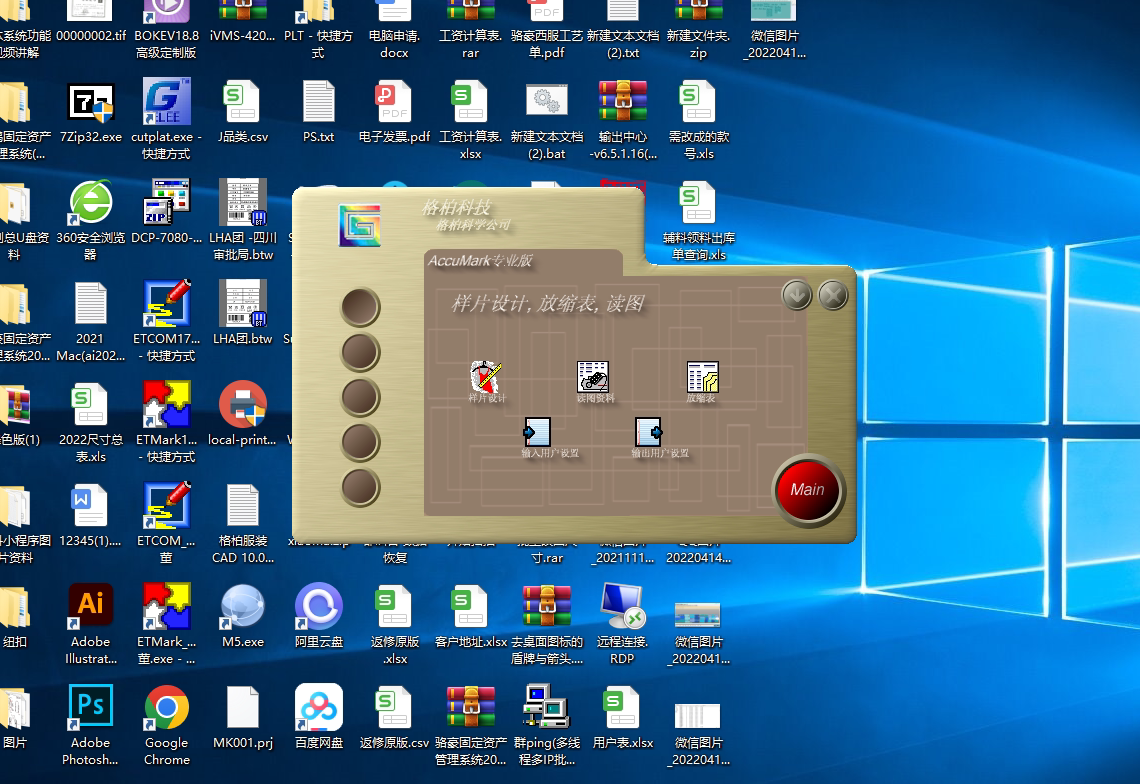Select the AccuMark专业版 tab
This screenshot has width=1140, height=784.
pos(481,262)
